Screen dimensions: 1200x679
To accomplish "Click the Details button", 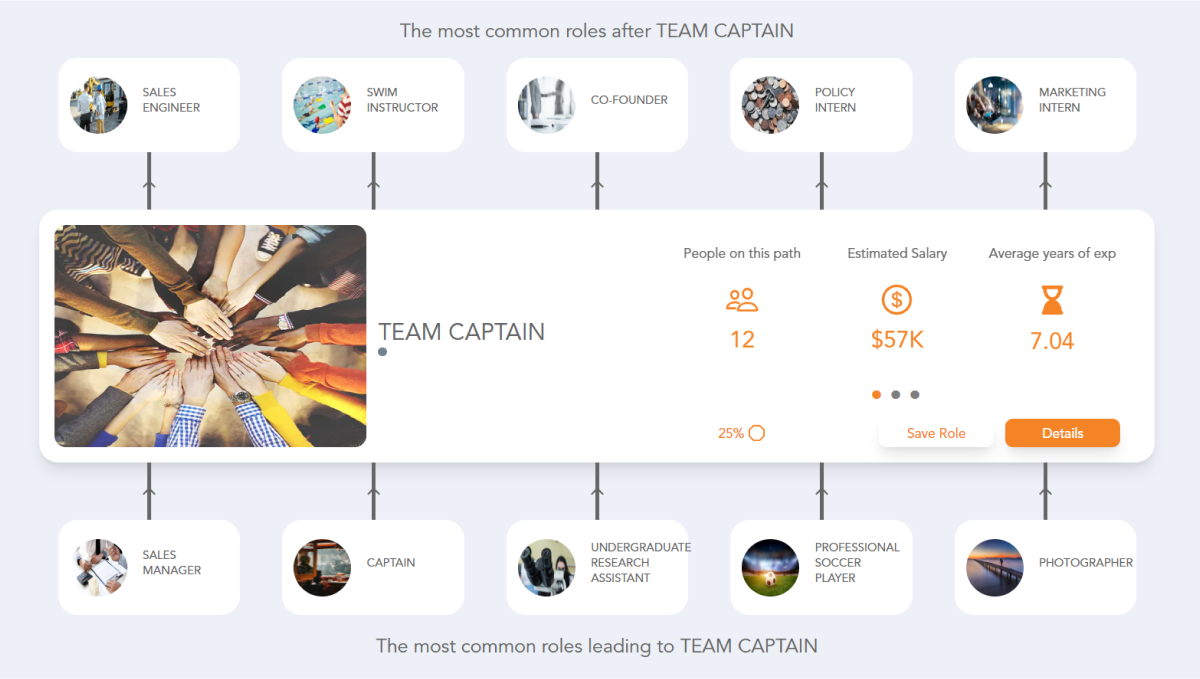I will click(x=1062, y=433).
